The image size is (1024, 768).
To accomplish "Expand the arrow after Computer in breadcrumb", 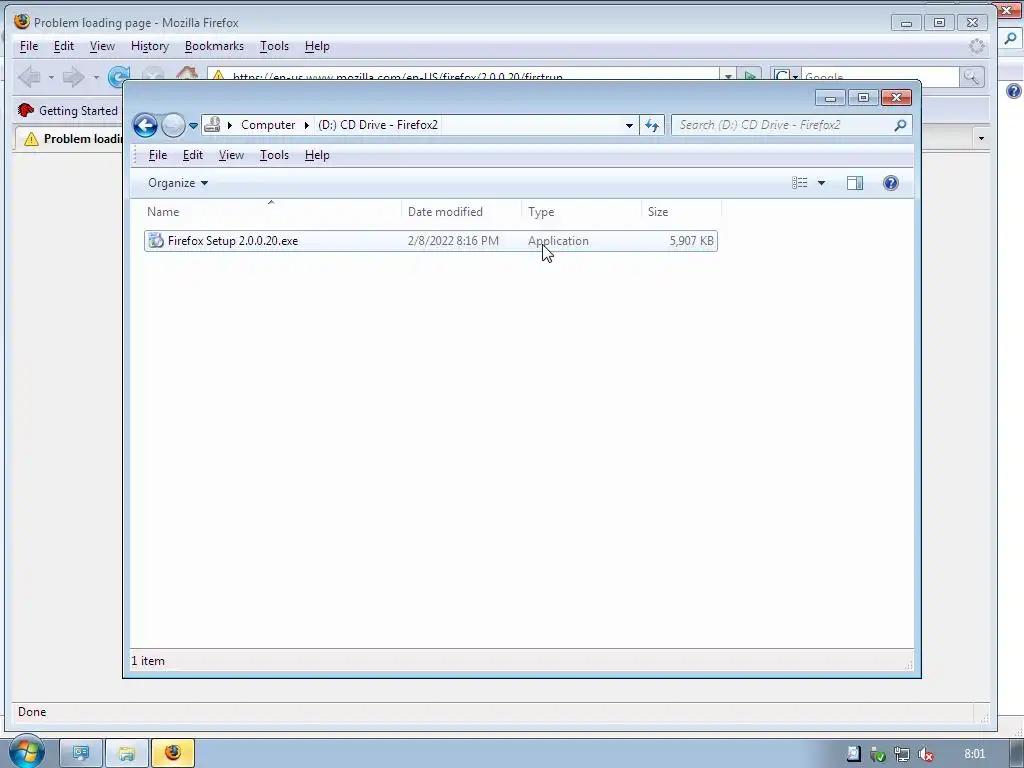I will tap(306, 125).
